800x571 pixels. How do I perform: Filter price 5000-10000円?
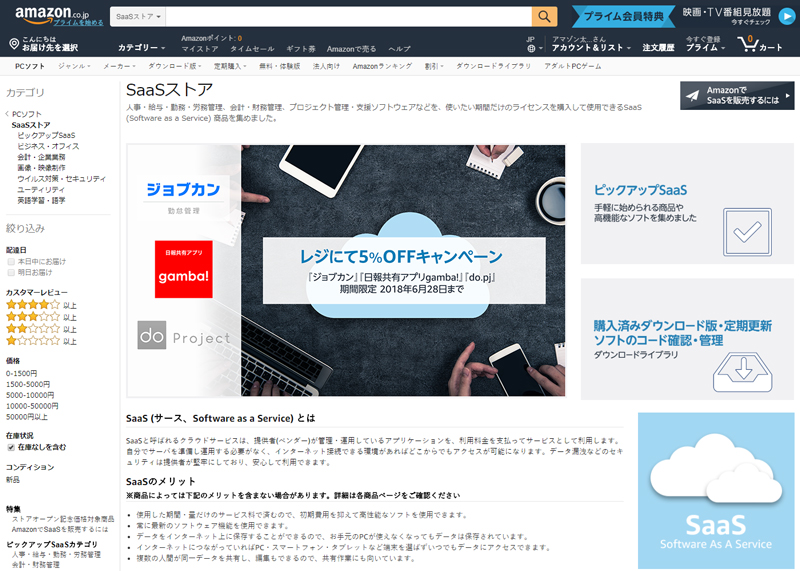pos(30,395)
